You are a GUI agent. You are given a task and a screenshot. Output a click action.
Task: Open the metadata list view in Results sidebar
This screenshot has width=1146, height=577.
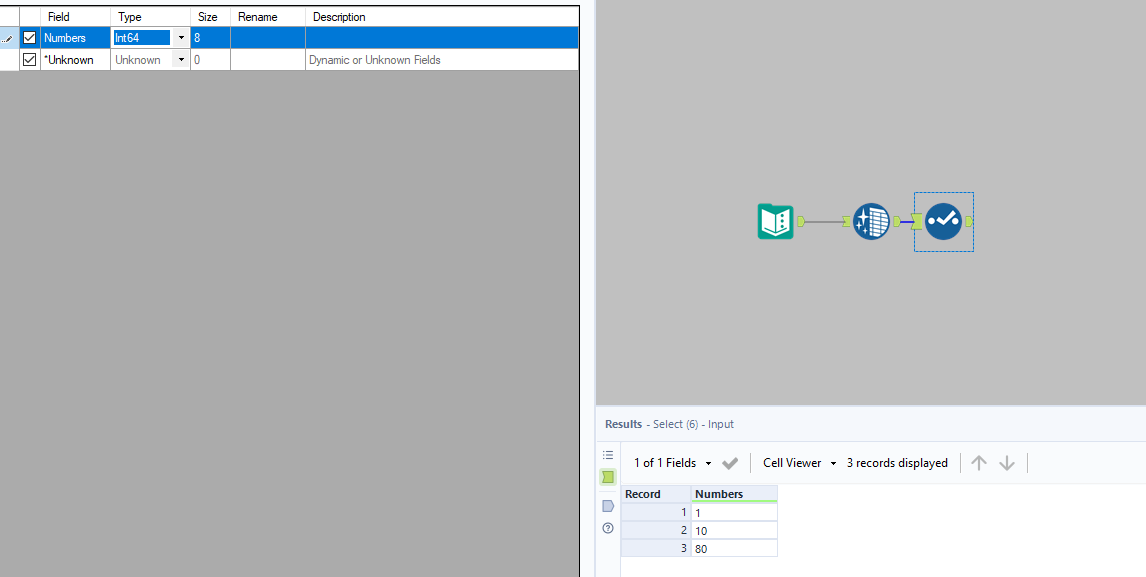(x=608, y=454)
